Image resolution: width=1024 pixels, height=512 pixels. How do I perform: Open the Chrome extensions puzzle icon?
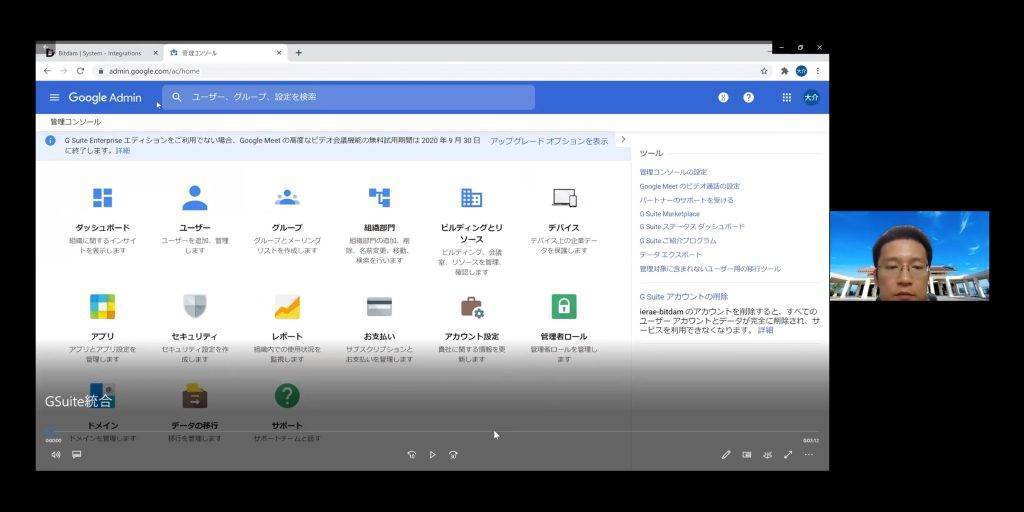click(x=784, y=71)
